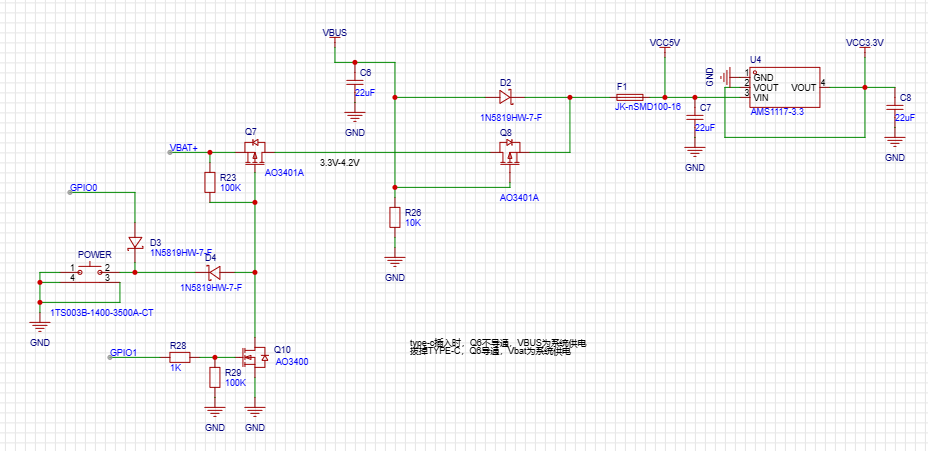The image size is (928, 451).
Task: Click the 1K value of R28
Action: tap(178, 368)
